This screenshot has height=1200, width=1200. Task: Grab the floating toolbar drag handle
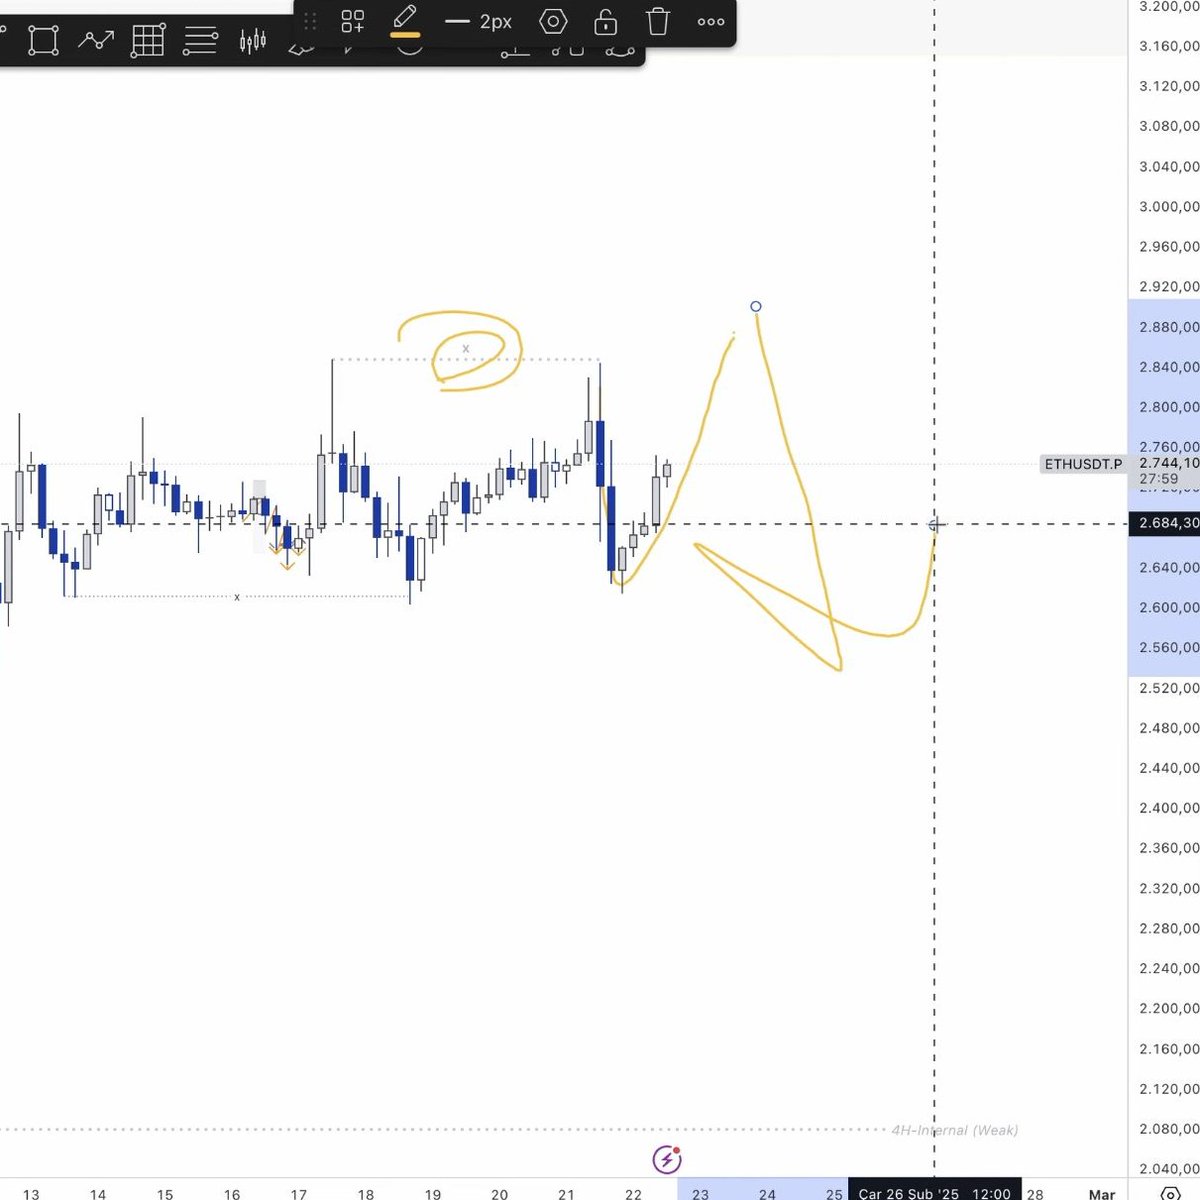310,21
